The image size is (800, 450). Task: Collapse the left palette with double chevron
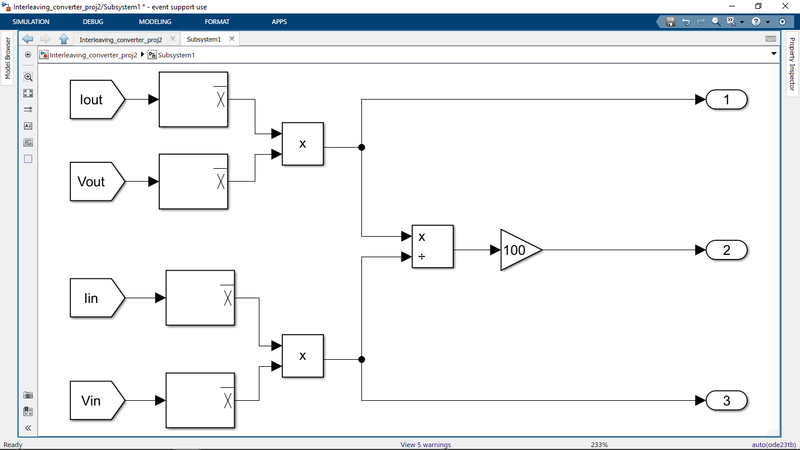coord(28,427)
